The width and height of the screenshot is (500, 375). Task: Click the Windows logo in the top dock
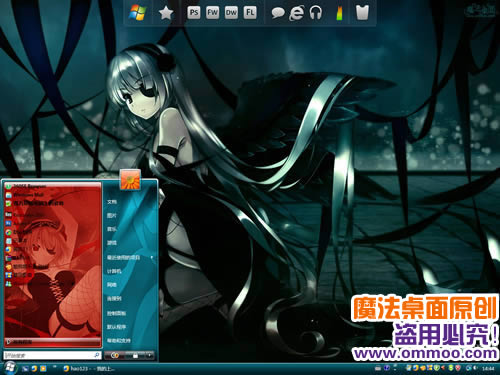click(x=138, y=13)
